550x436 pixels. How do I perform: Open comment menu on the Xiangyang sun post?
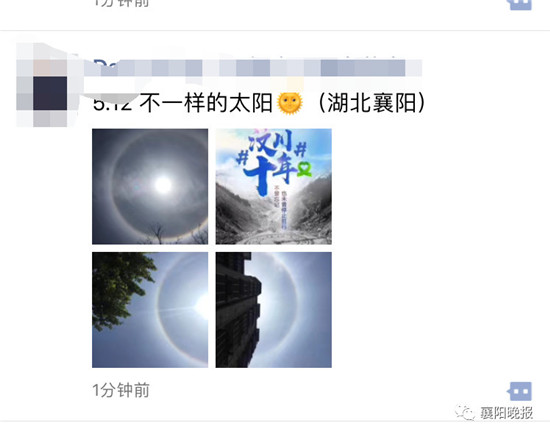coord(519,391)
